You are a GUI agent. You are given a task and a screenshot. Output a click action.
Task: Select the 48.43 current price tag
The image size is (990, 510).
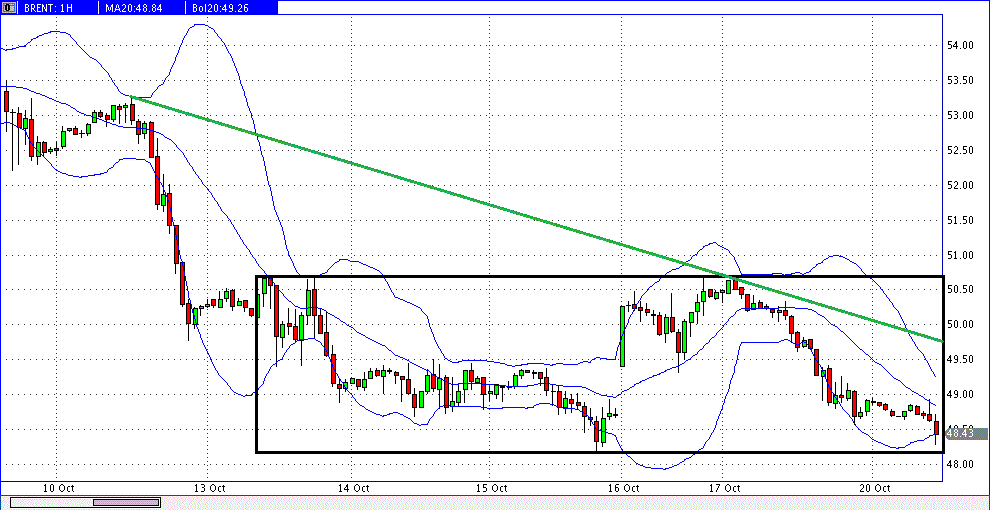click(967, 433)
